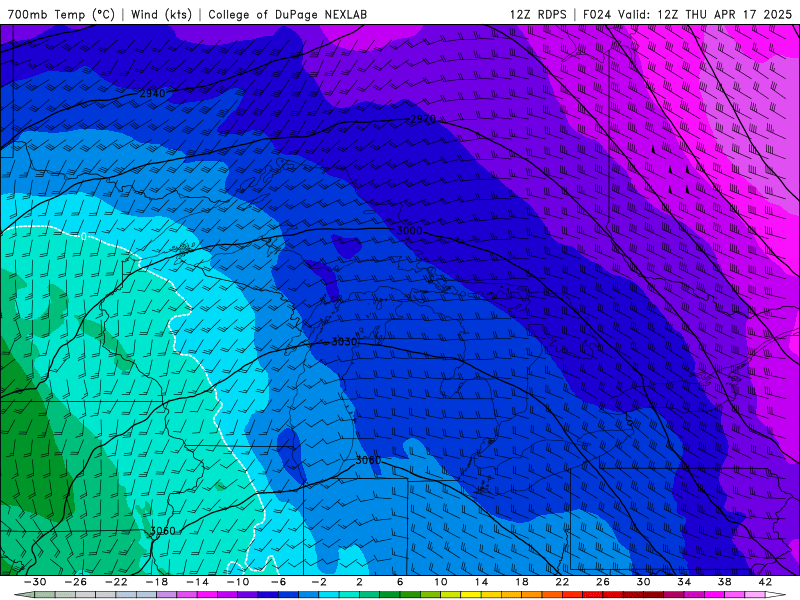Click the -2 colorbar tick label
The image size is (800, 600).
319,582
